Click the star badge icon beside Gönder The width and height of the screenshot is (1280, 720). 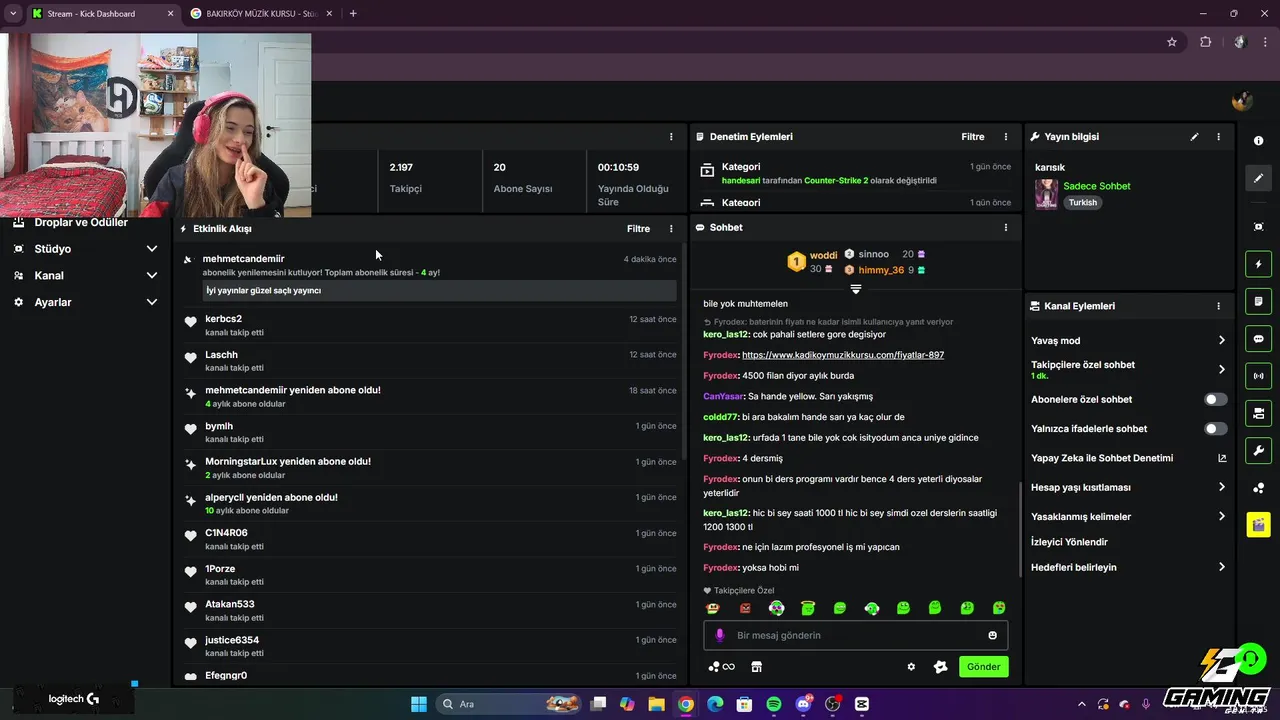click(940, 667)
